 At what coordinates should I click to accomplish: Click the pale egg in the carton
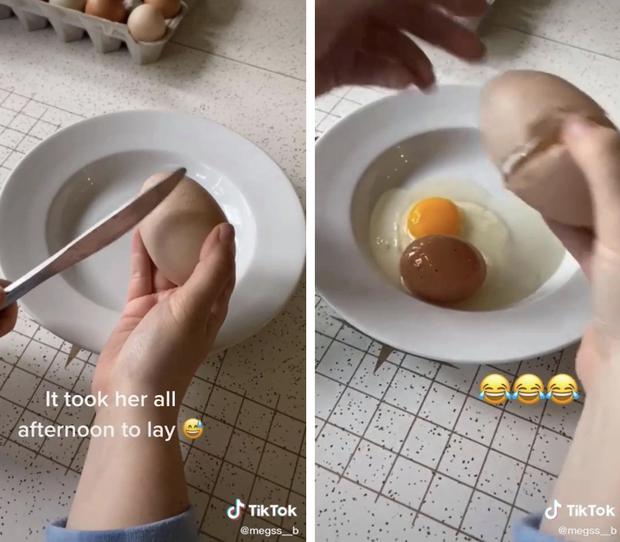point(147,23)
